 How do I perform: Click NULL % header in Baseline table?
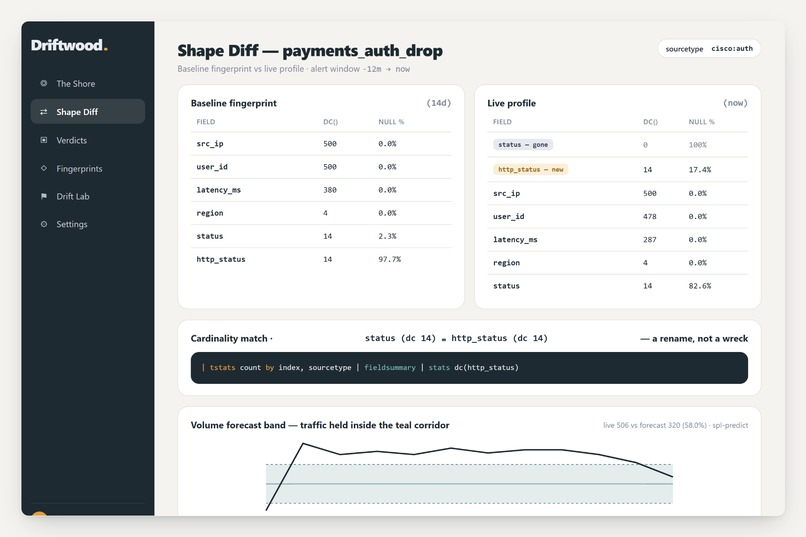point(391,122)
